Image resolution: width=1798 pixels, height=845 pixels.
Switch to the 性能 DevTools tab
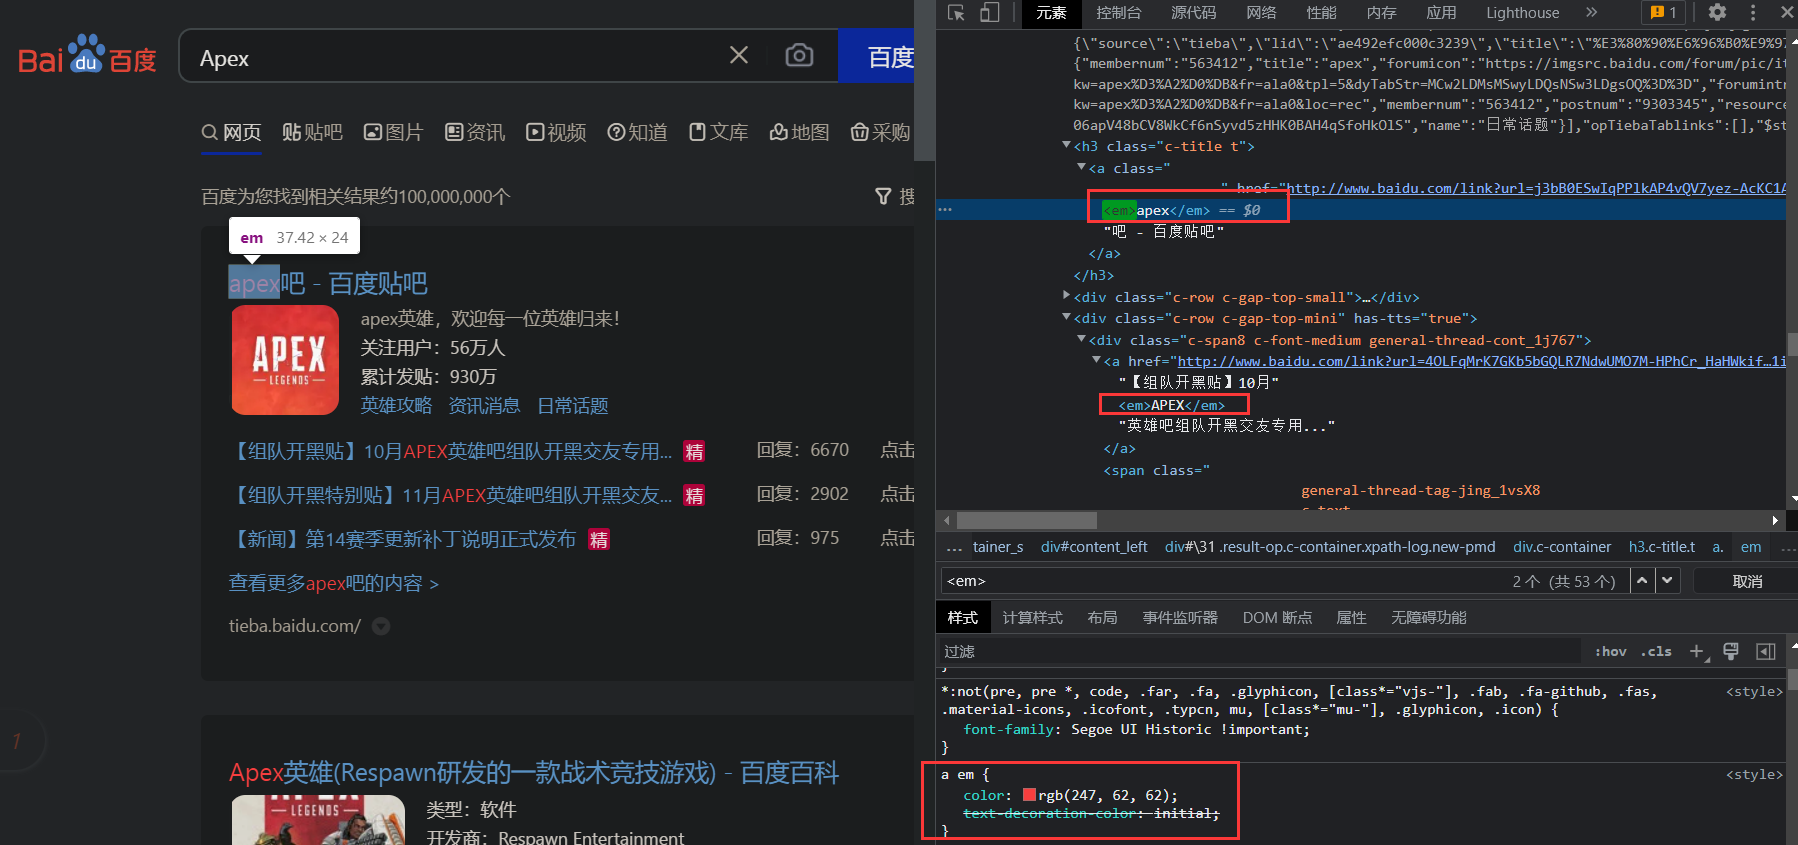(x=1321, y=12)
